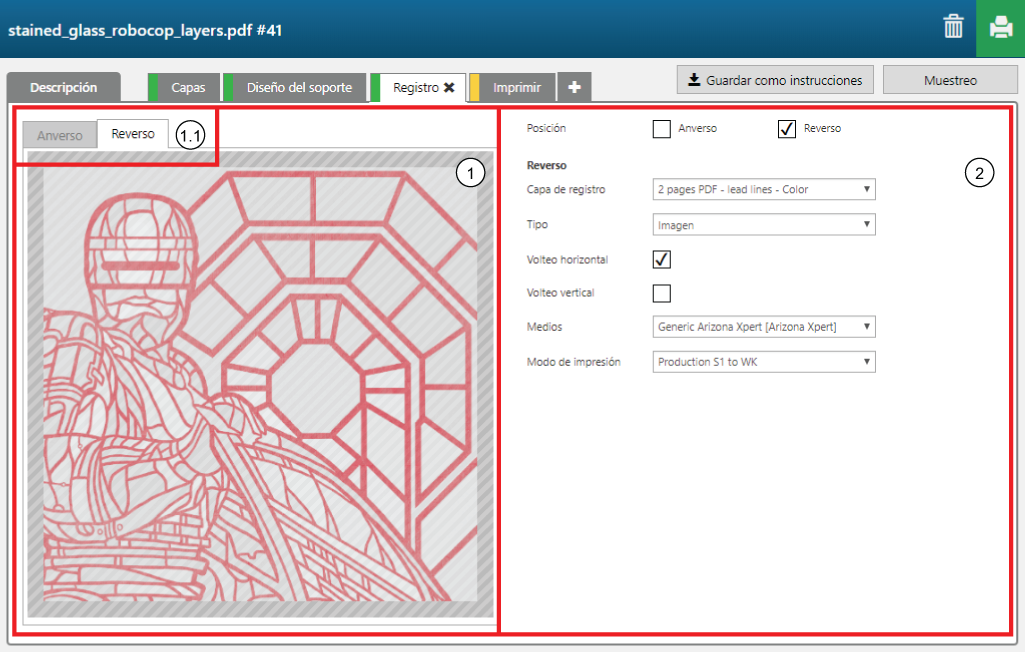Switch to the Capas tab

(x=185, y=87)
